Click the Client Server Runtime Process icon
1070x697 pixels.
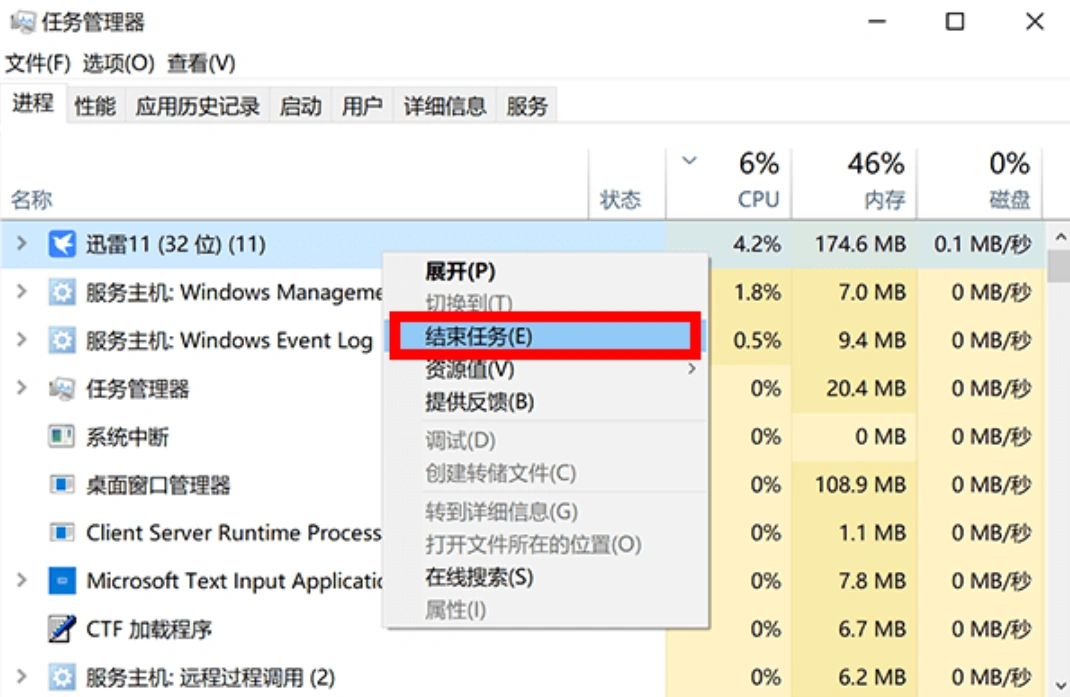(62, 533)
